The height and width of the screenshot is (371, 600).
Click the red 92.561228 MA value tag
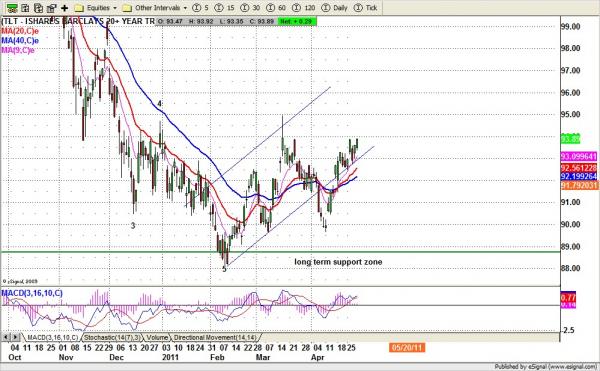click(579, 168)
